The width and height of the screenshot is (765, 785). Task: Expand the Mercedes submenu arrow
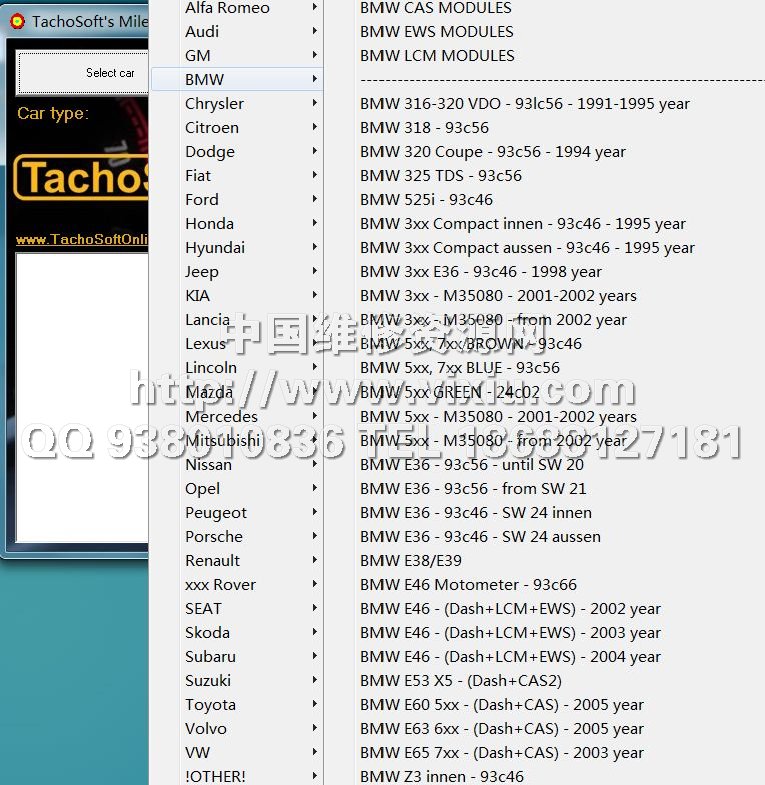(315, 416)
